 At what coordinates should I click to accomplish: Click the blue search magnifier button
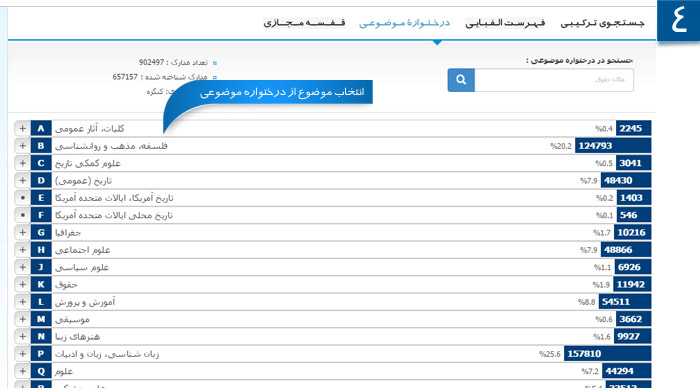[461, 80]
